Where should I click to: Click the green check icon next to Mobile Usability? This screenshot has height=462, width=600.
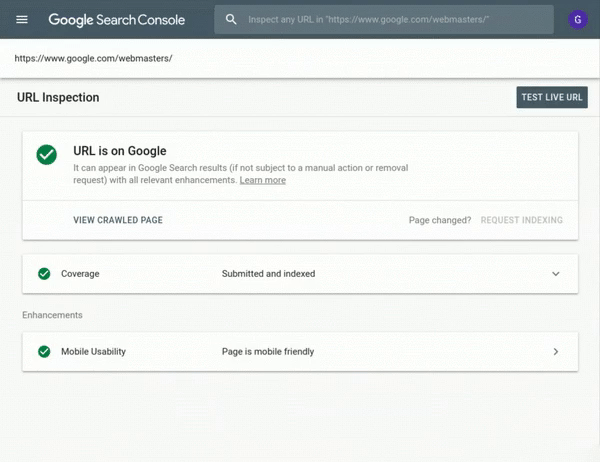[44, 352]
